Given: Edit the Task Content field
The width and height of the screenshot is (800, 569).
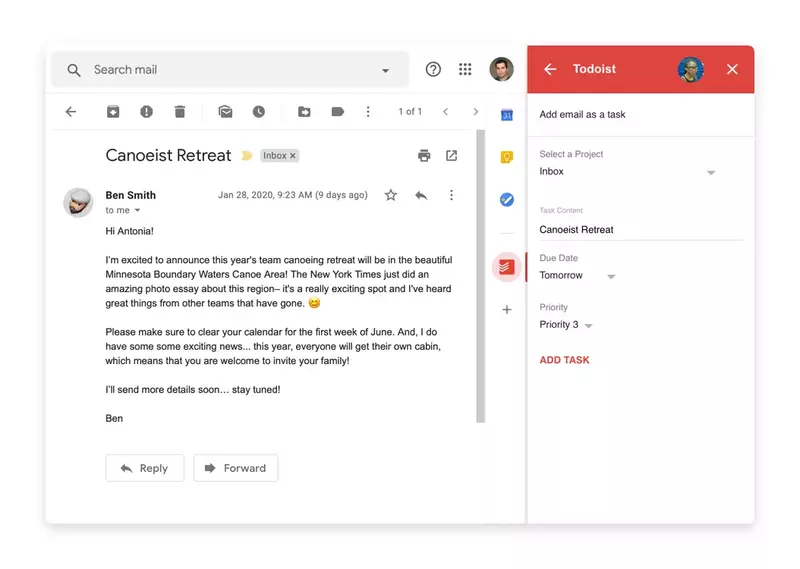Looking at the screenshot, I should point(641,230).
